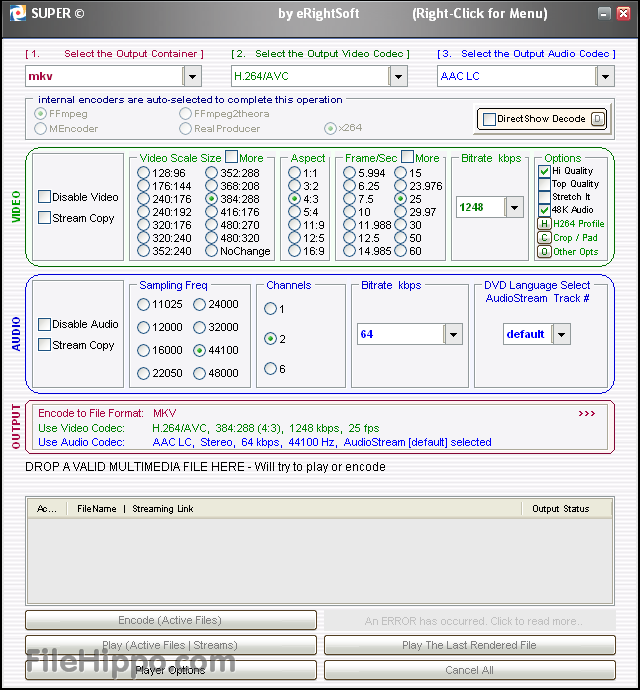Select video scale size 352:288
640x690 pixels.
coord(211,173)
